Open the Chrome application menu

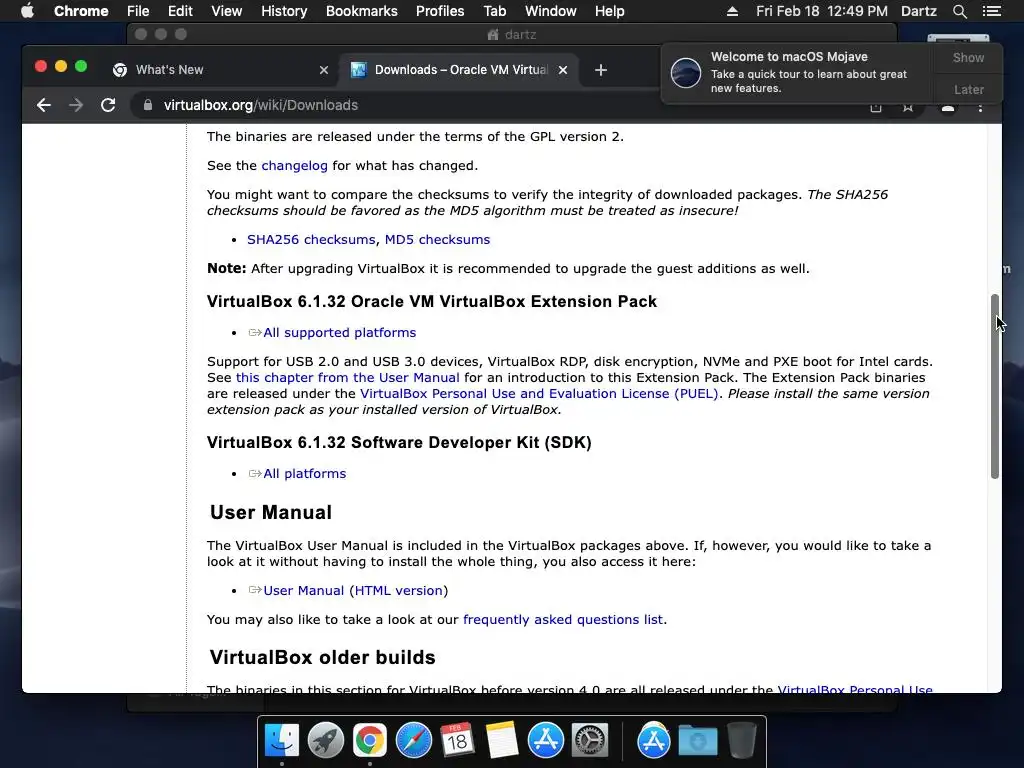(x=81, y=11)
